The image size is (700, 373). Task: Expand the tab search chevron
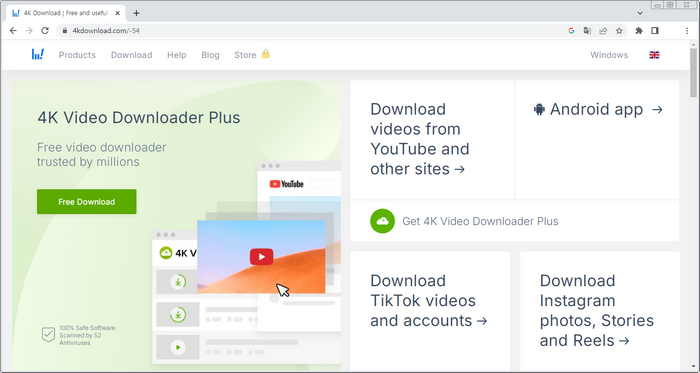click(x=640, y=13)
